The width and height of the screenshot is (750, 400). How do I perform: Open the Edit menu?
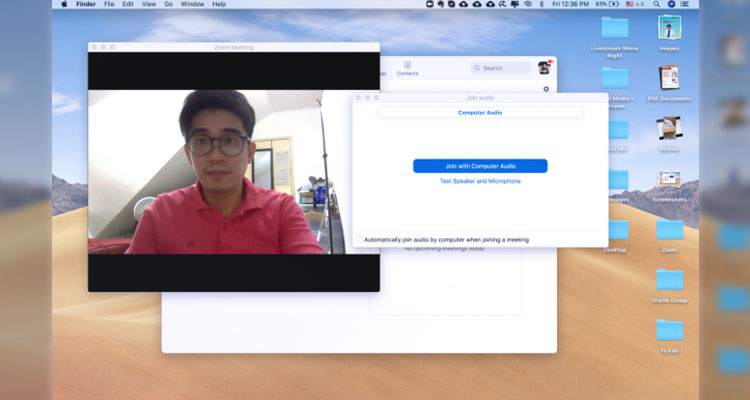[x=128, y=4]
